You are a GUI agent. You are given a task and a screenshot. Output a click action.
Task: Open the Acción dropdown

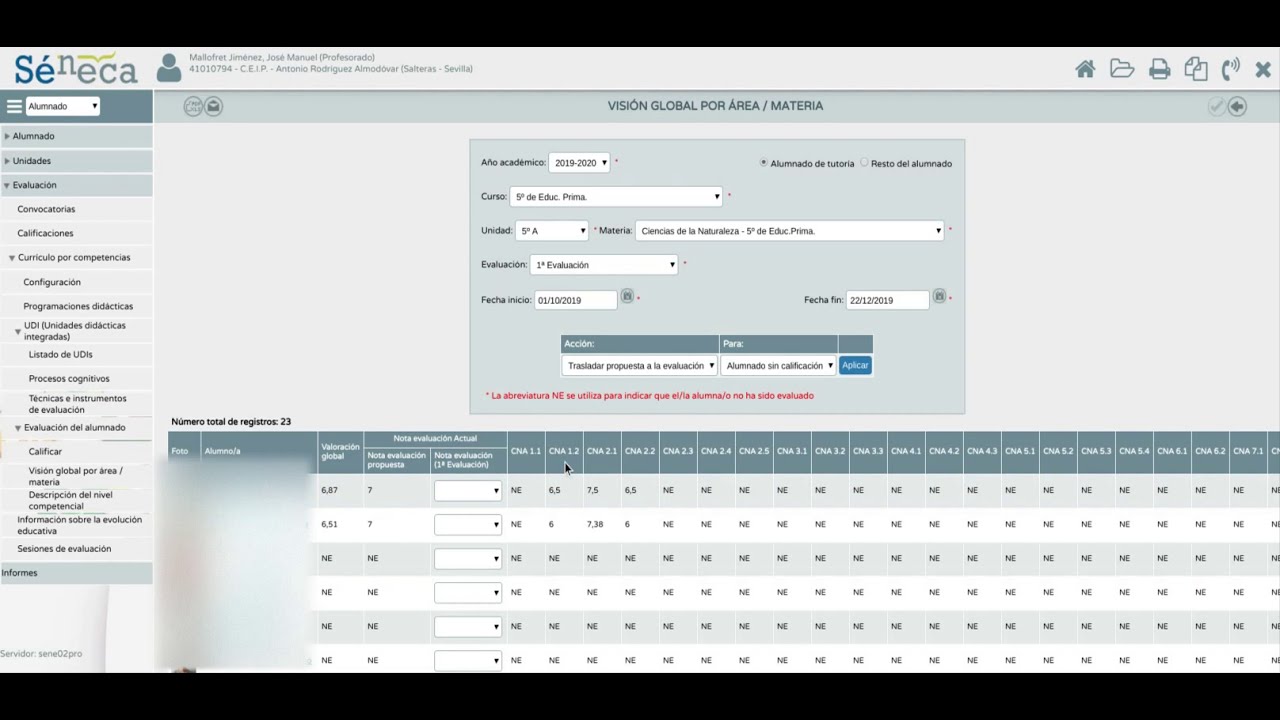(x=639, y=366)
